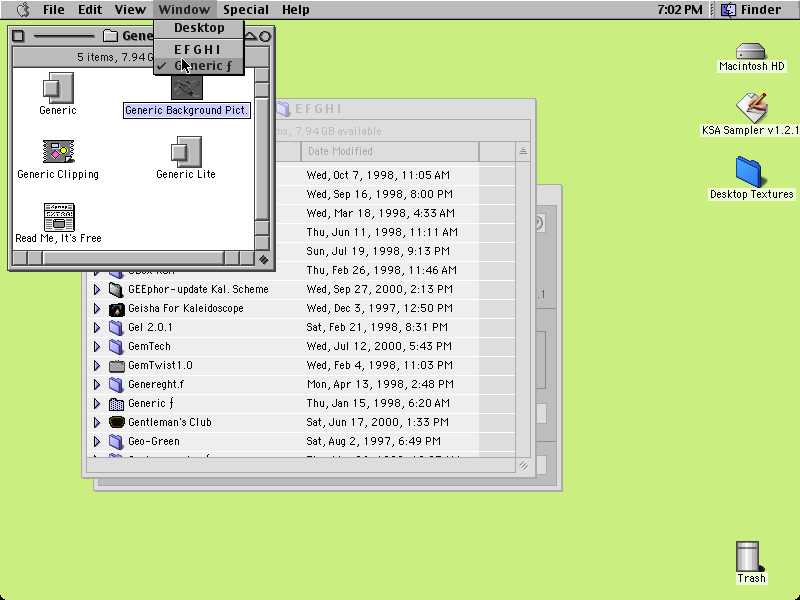Click date Sat, Aug 2, 1997, 6:49 PM
Screen dimensions: 800x600
(373, 441)
